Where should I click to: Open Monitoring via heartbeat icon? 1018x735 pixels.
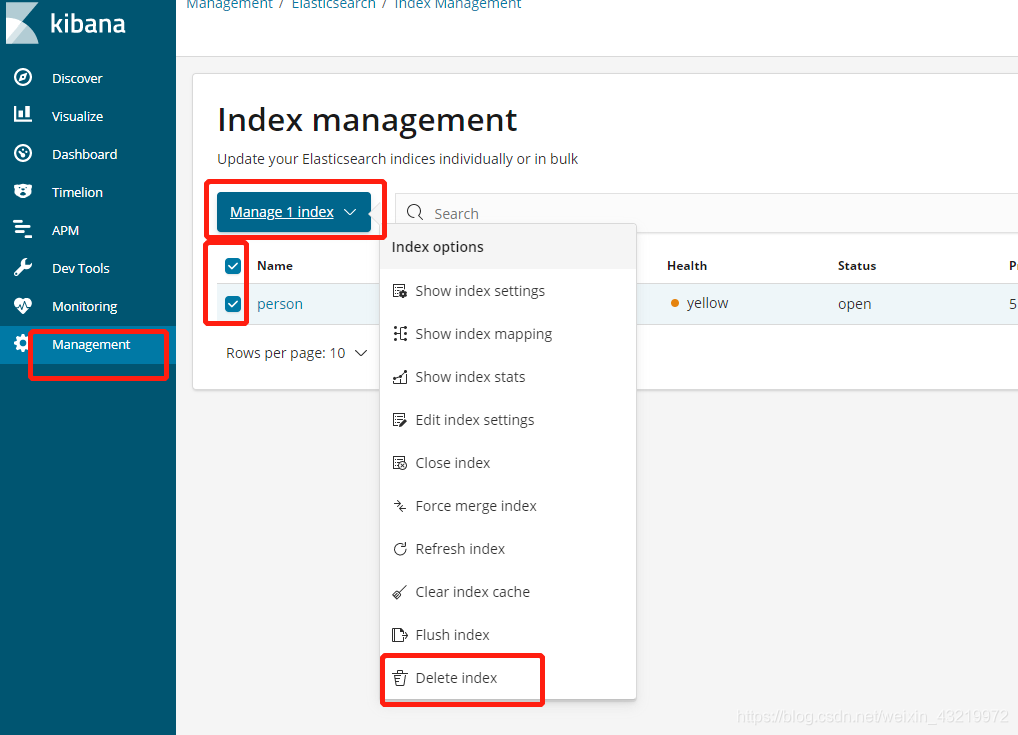pyautogui.click(x=23, y=305)
